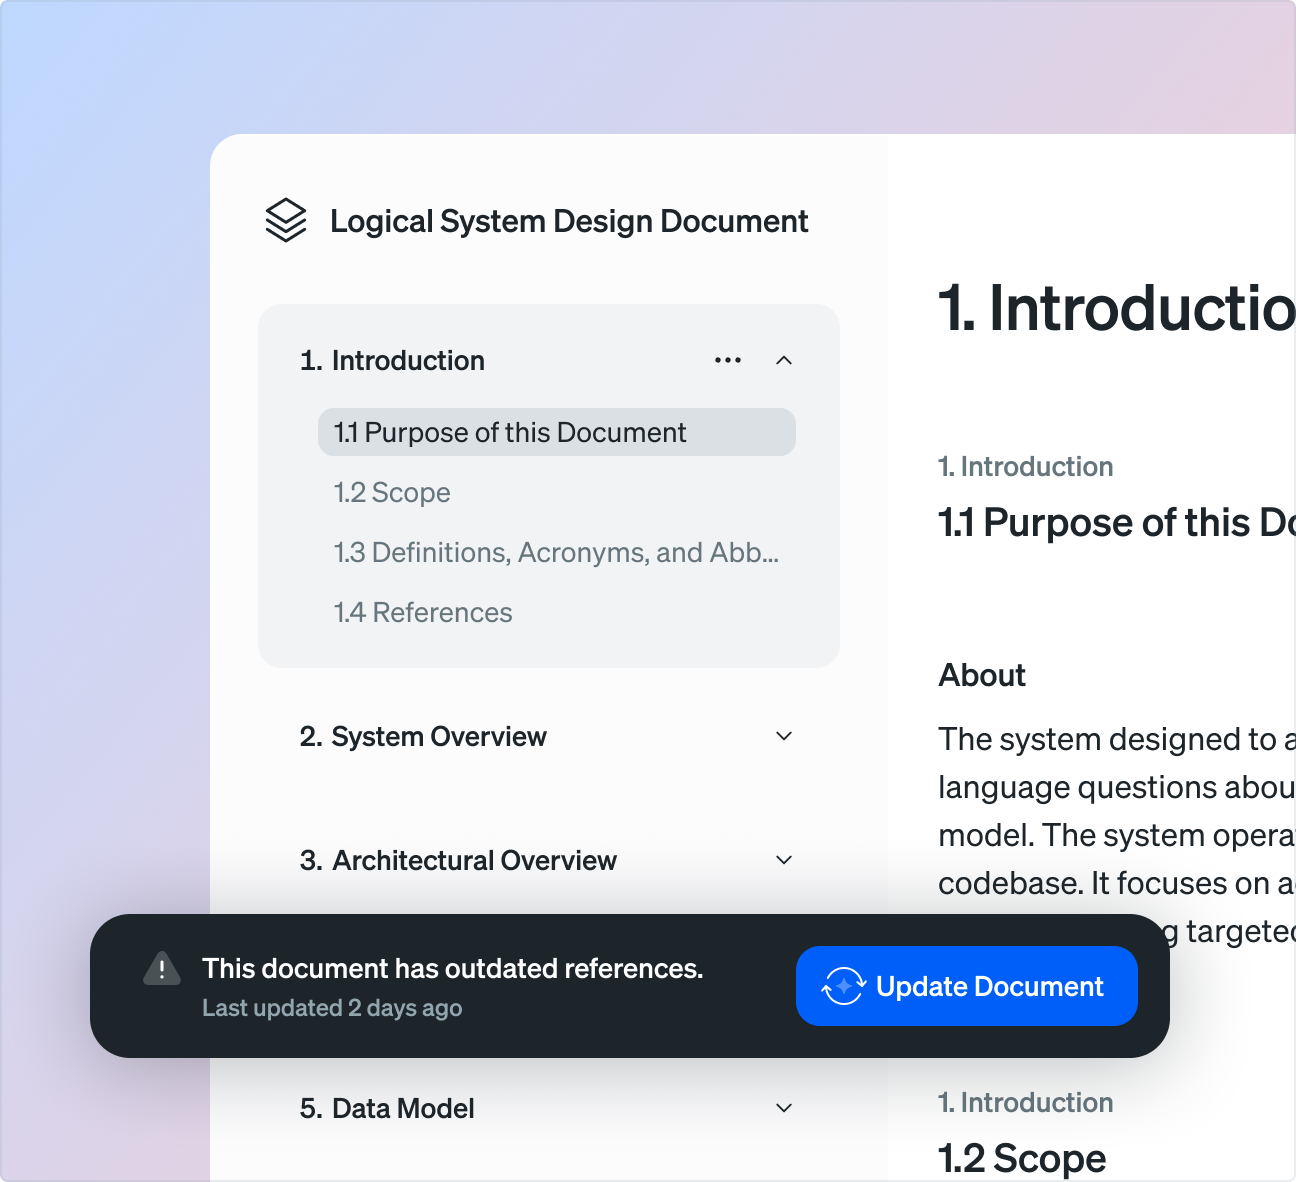Click the warning triangle icon in the notification
Image resolution: width=1296 pixels, height=1182 pixels.
162,969
